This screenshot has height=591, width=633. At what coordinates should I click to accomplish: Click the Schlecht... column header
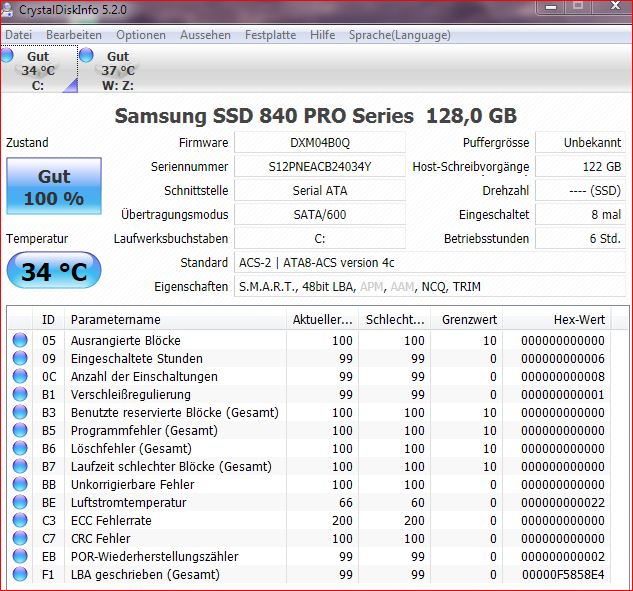pyautogui.click(x=395, y=320)
